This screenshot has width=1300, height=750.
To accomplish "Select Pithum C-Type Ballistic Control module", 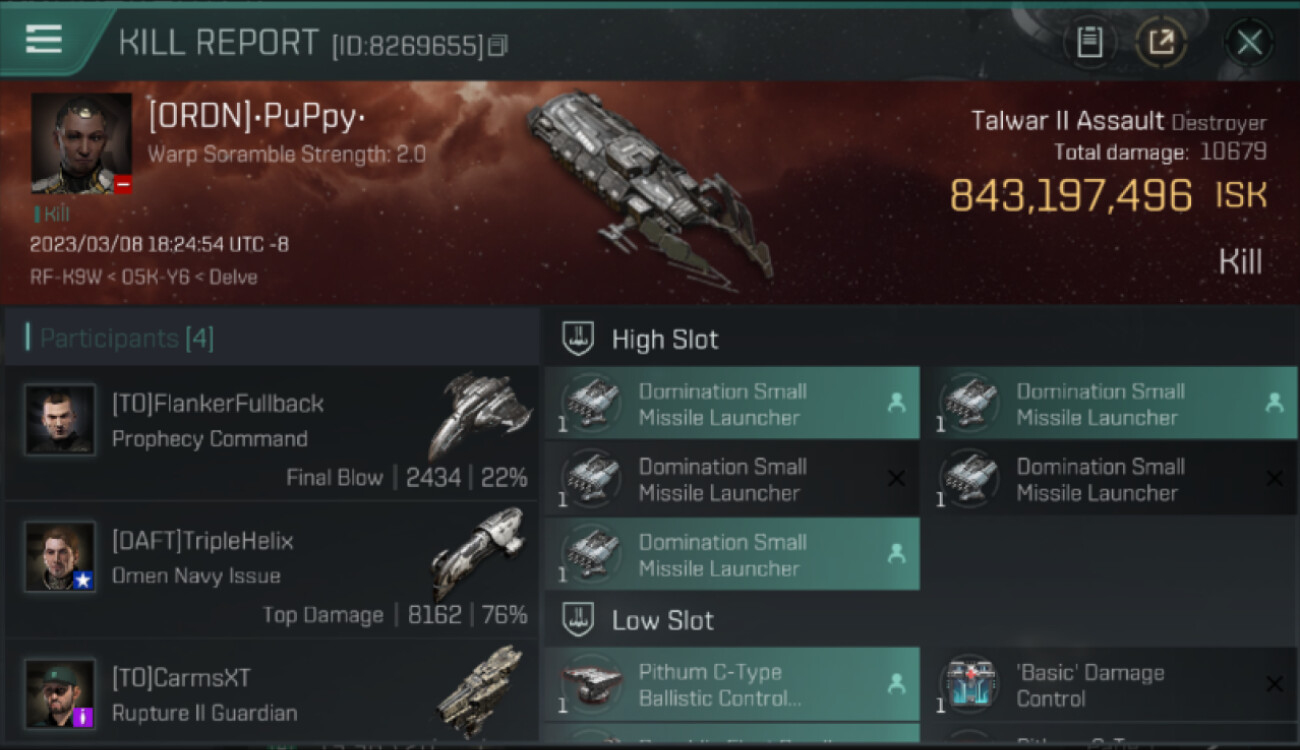I will coord(732,685).
